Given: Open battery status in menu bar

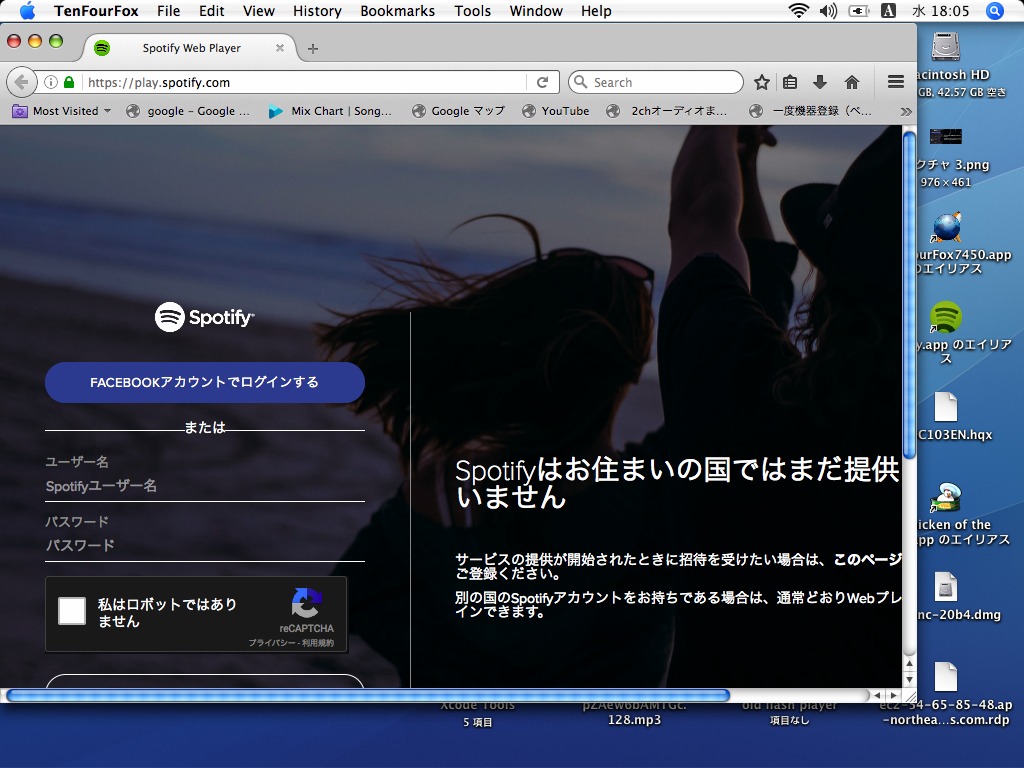Looking at the screenshot, I should coord(859,11).
